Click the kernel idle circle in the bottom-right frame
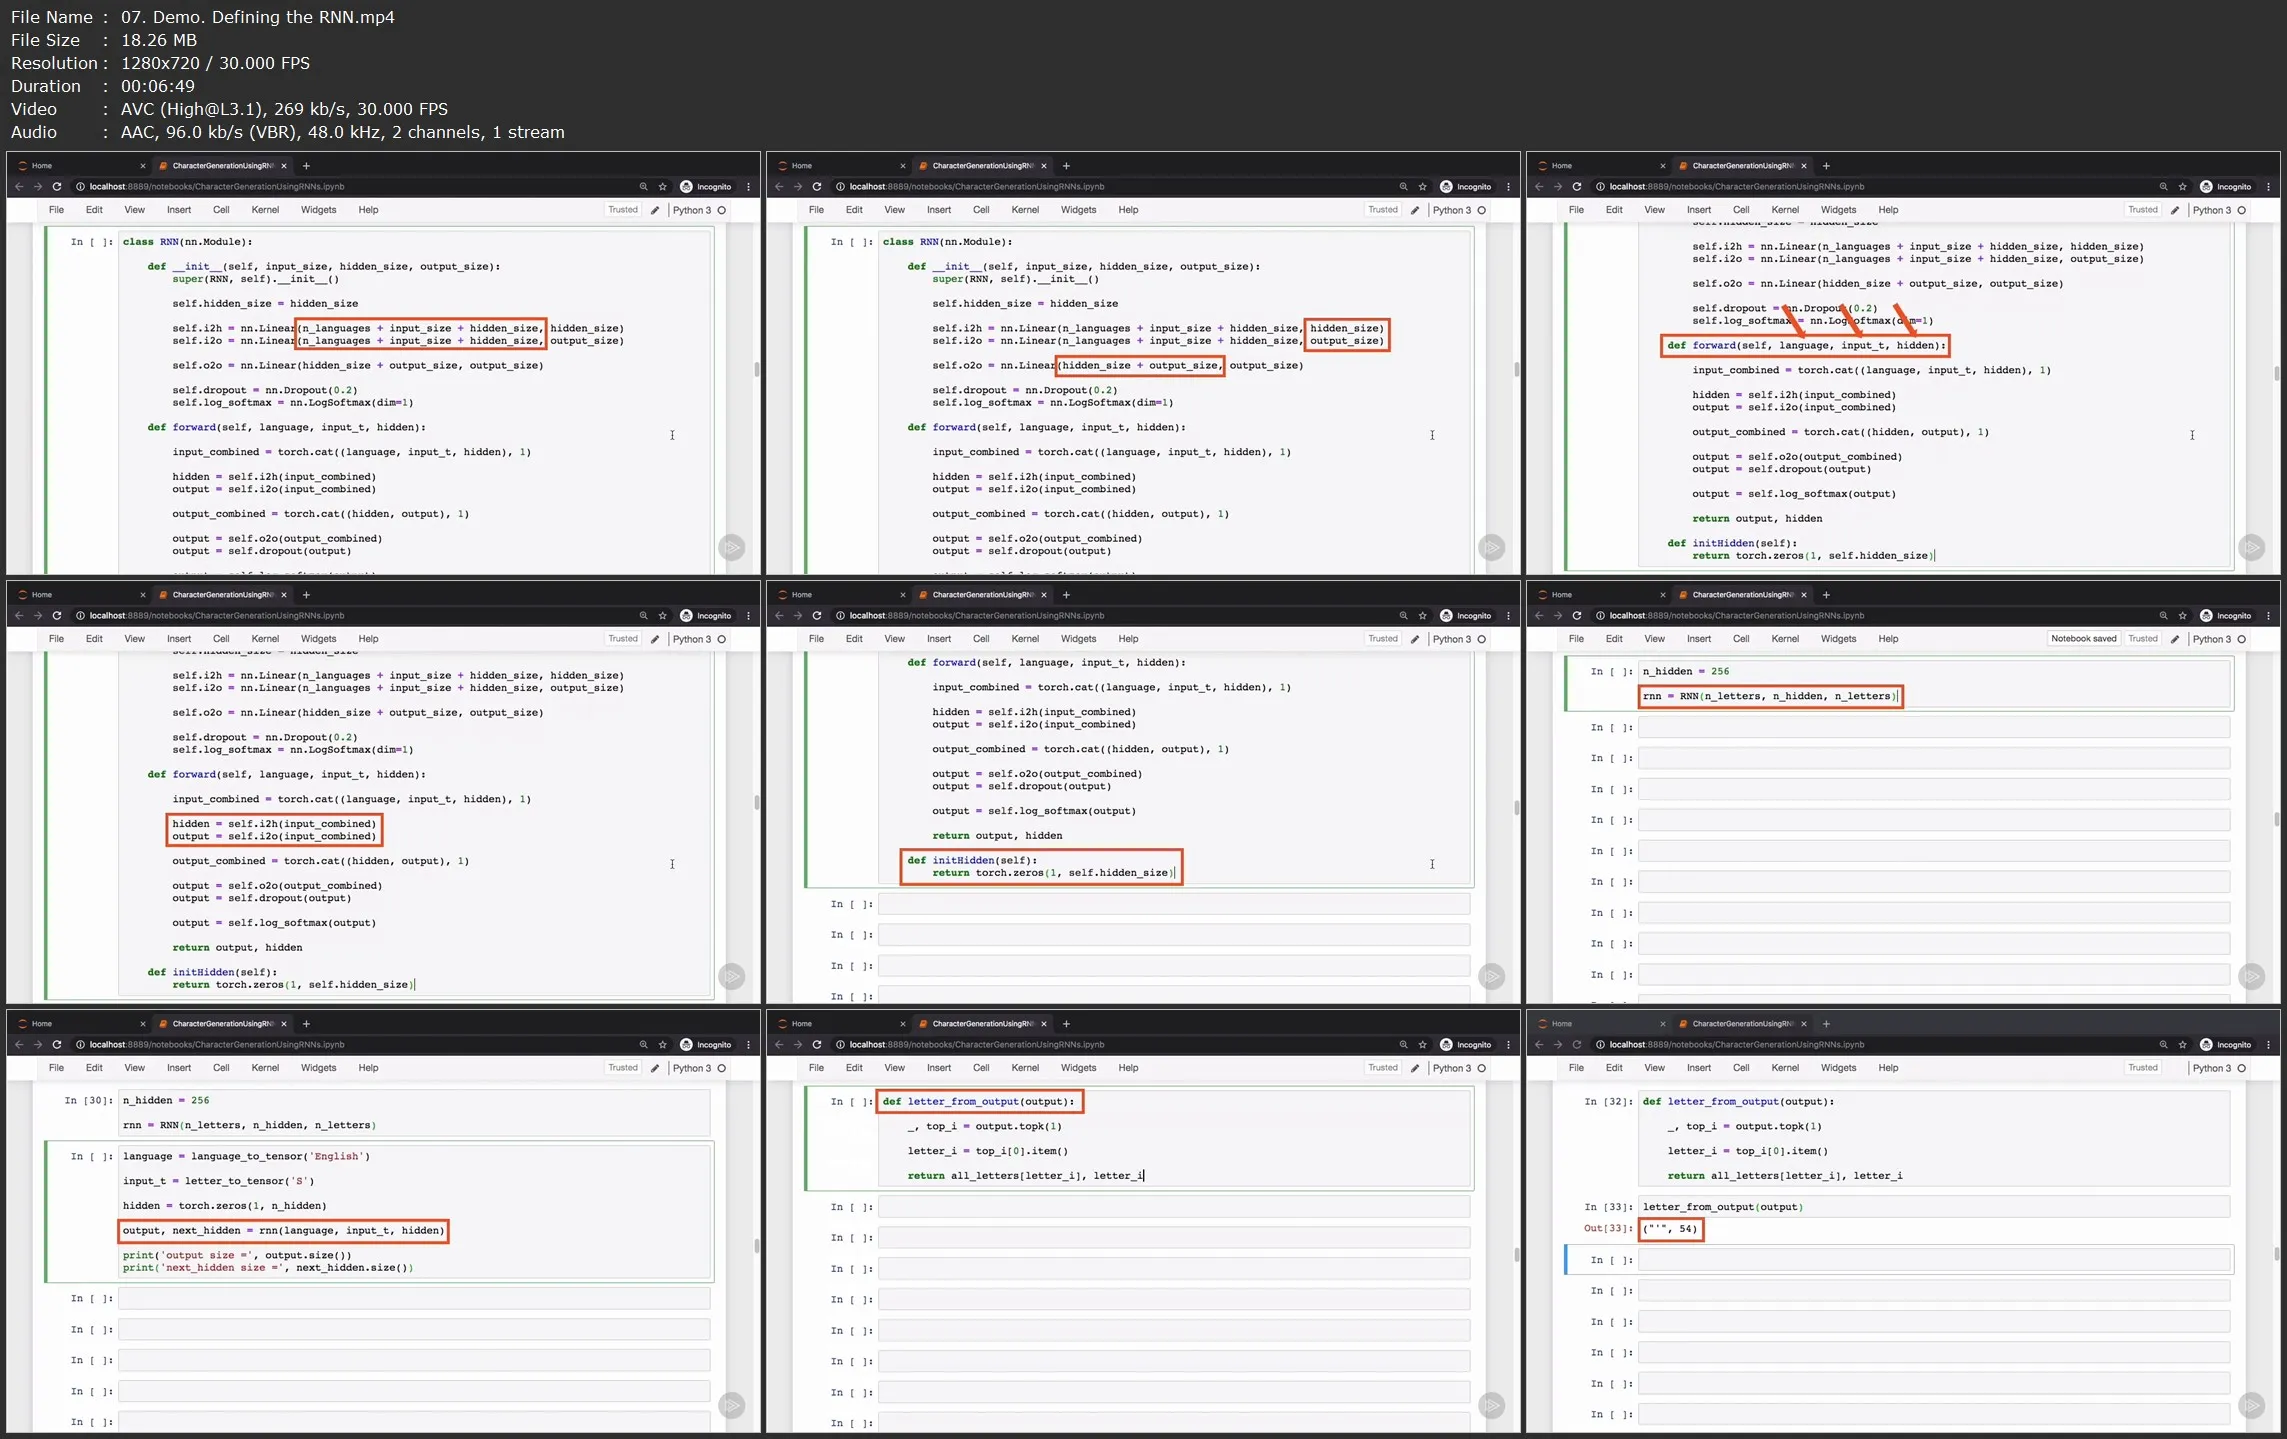 [x=2241, y=1068]
